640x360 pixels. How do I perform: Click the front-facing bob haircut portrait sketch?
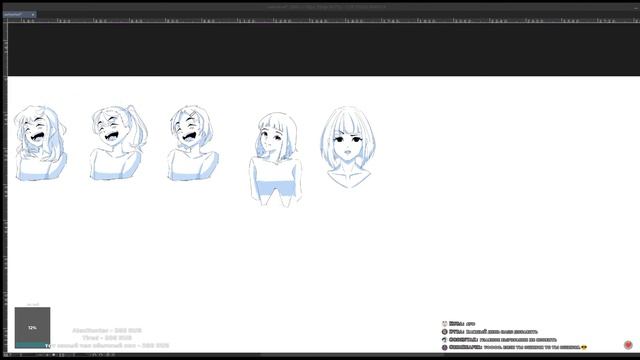348,147
